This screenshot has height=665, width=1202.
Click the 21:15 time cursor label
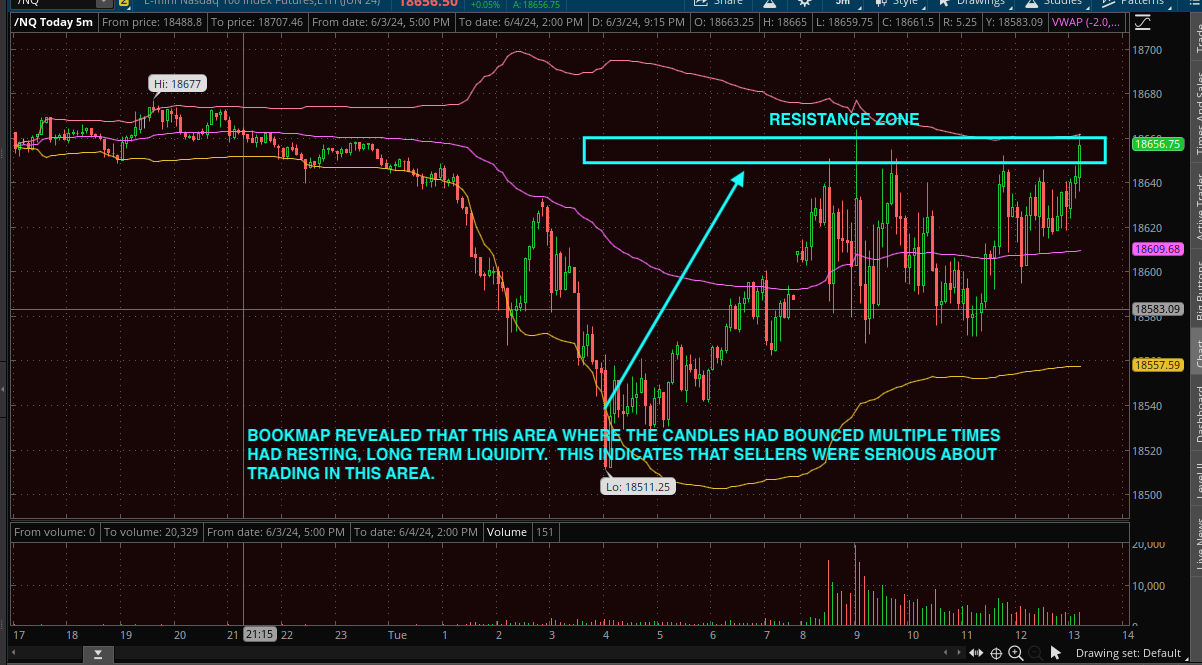[260, 634]
